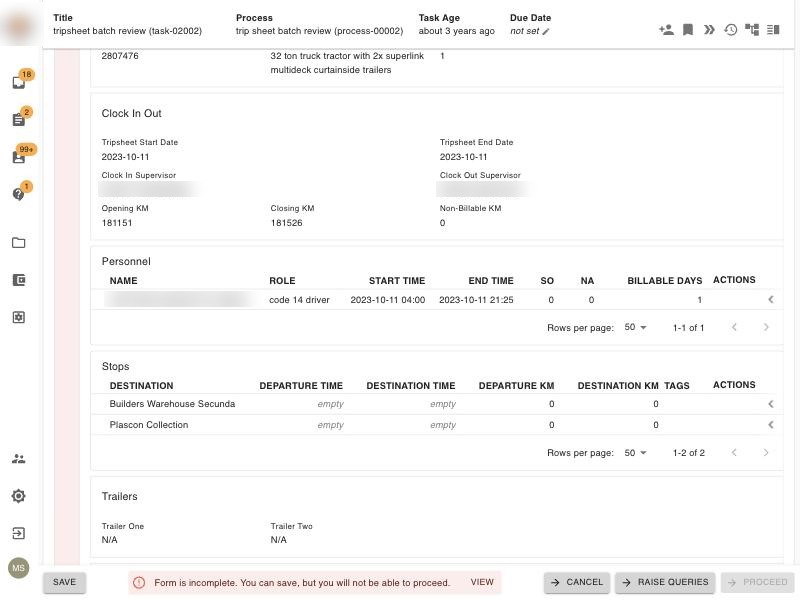Click the Opening KM value 181151
This screenshot has width=800, height=600.
(x=117, y=223)
